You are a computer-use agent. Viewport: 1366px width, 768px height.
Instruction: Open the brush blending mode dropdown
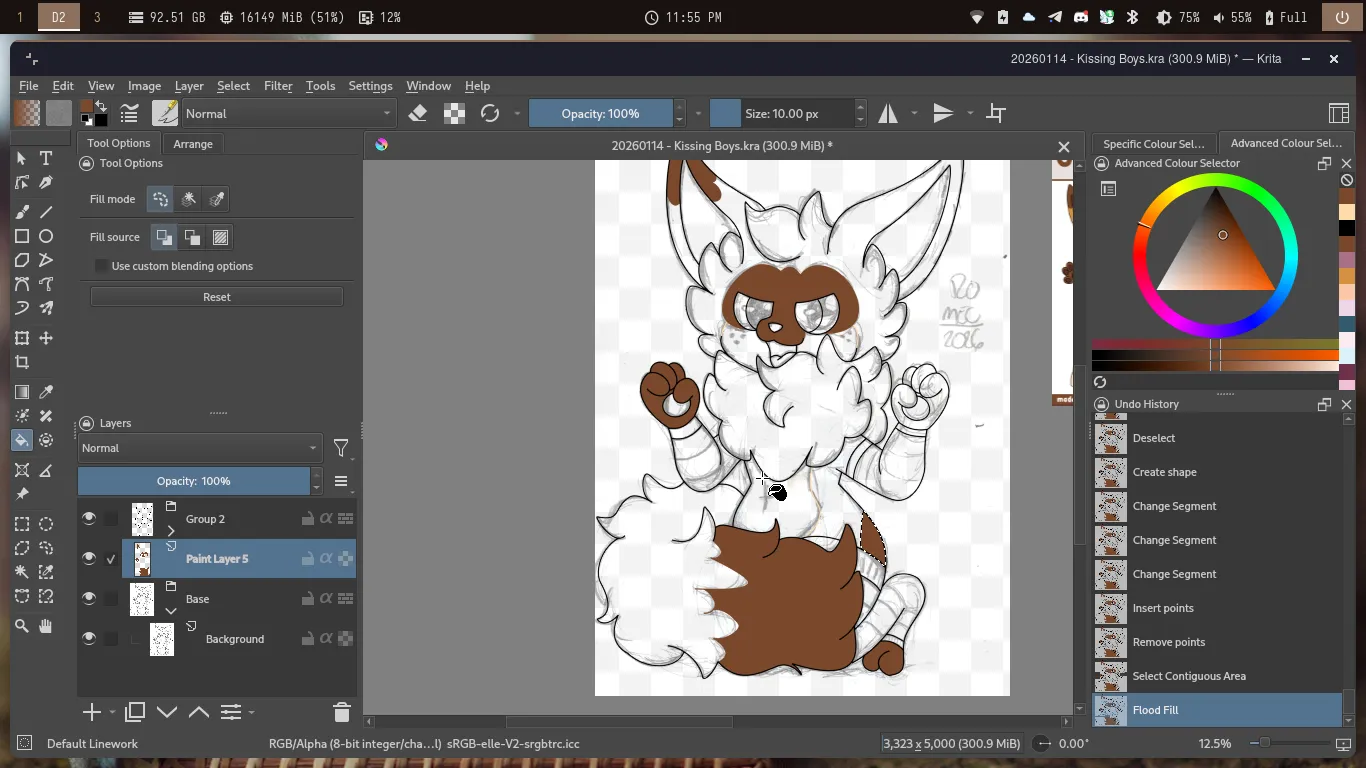pos(288,113)
